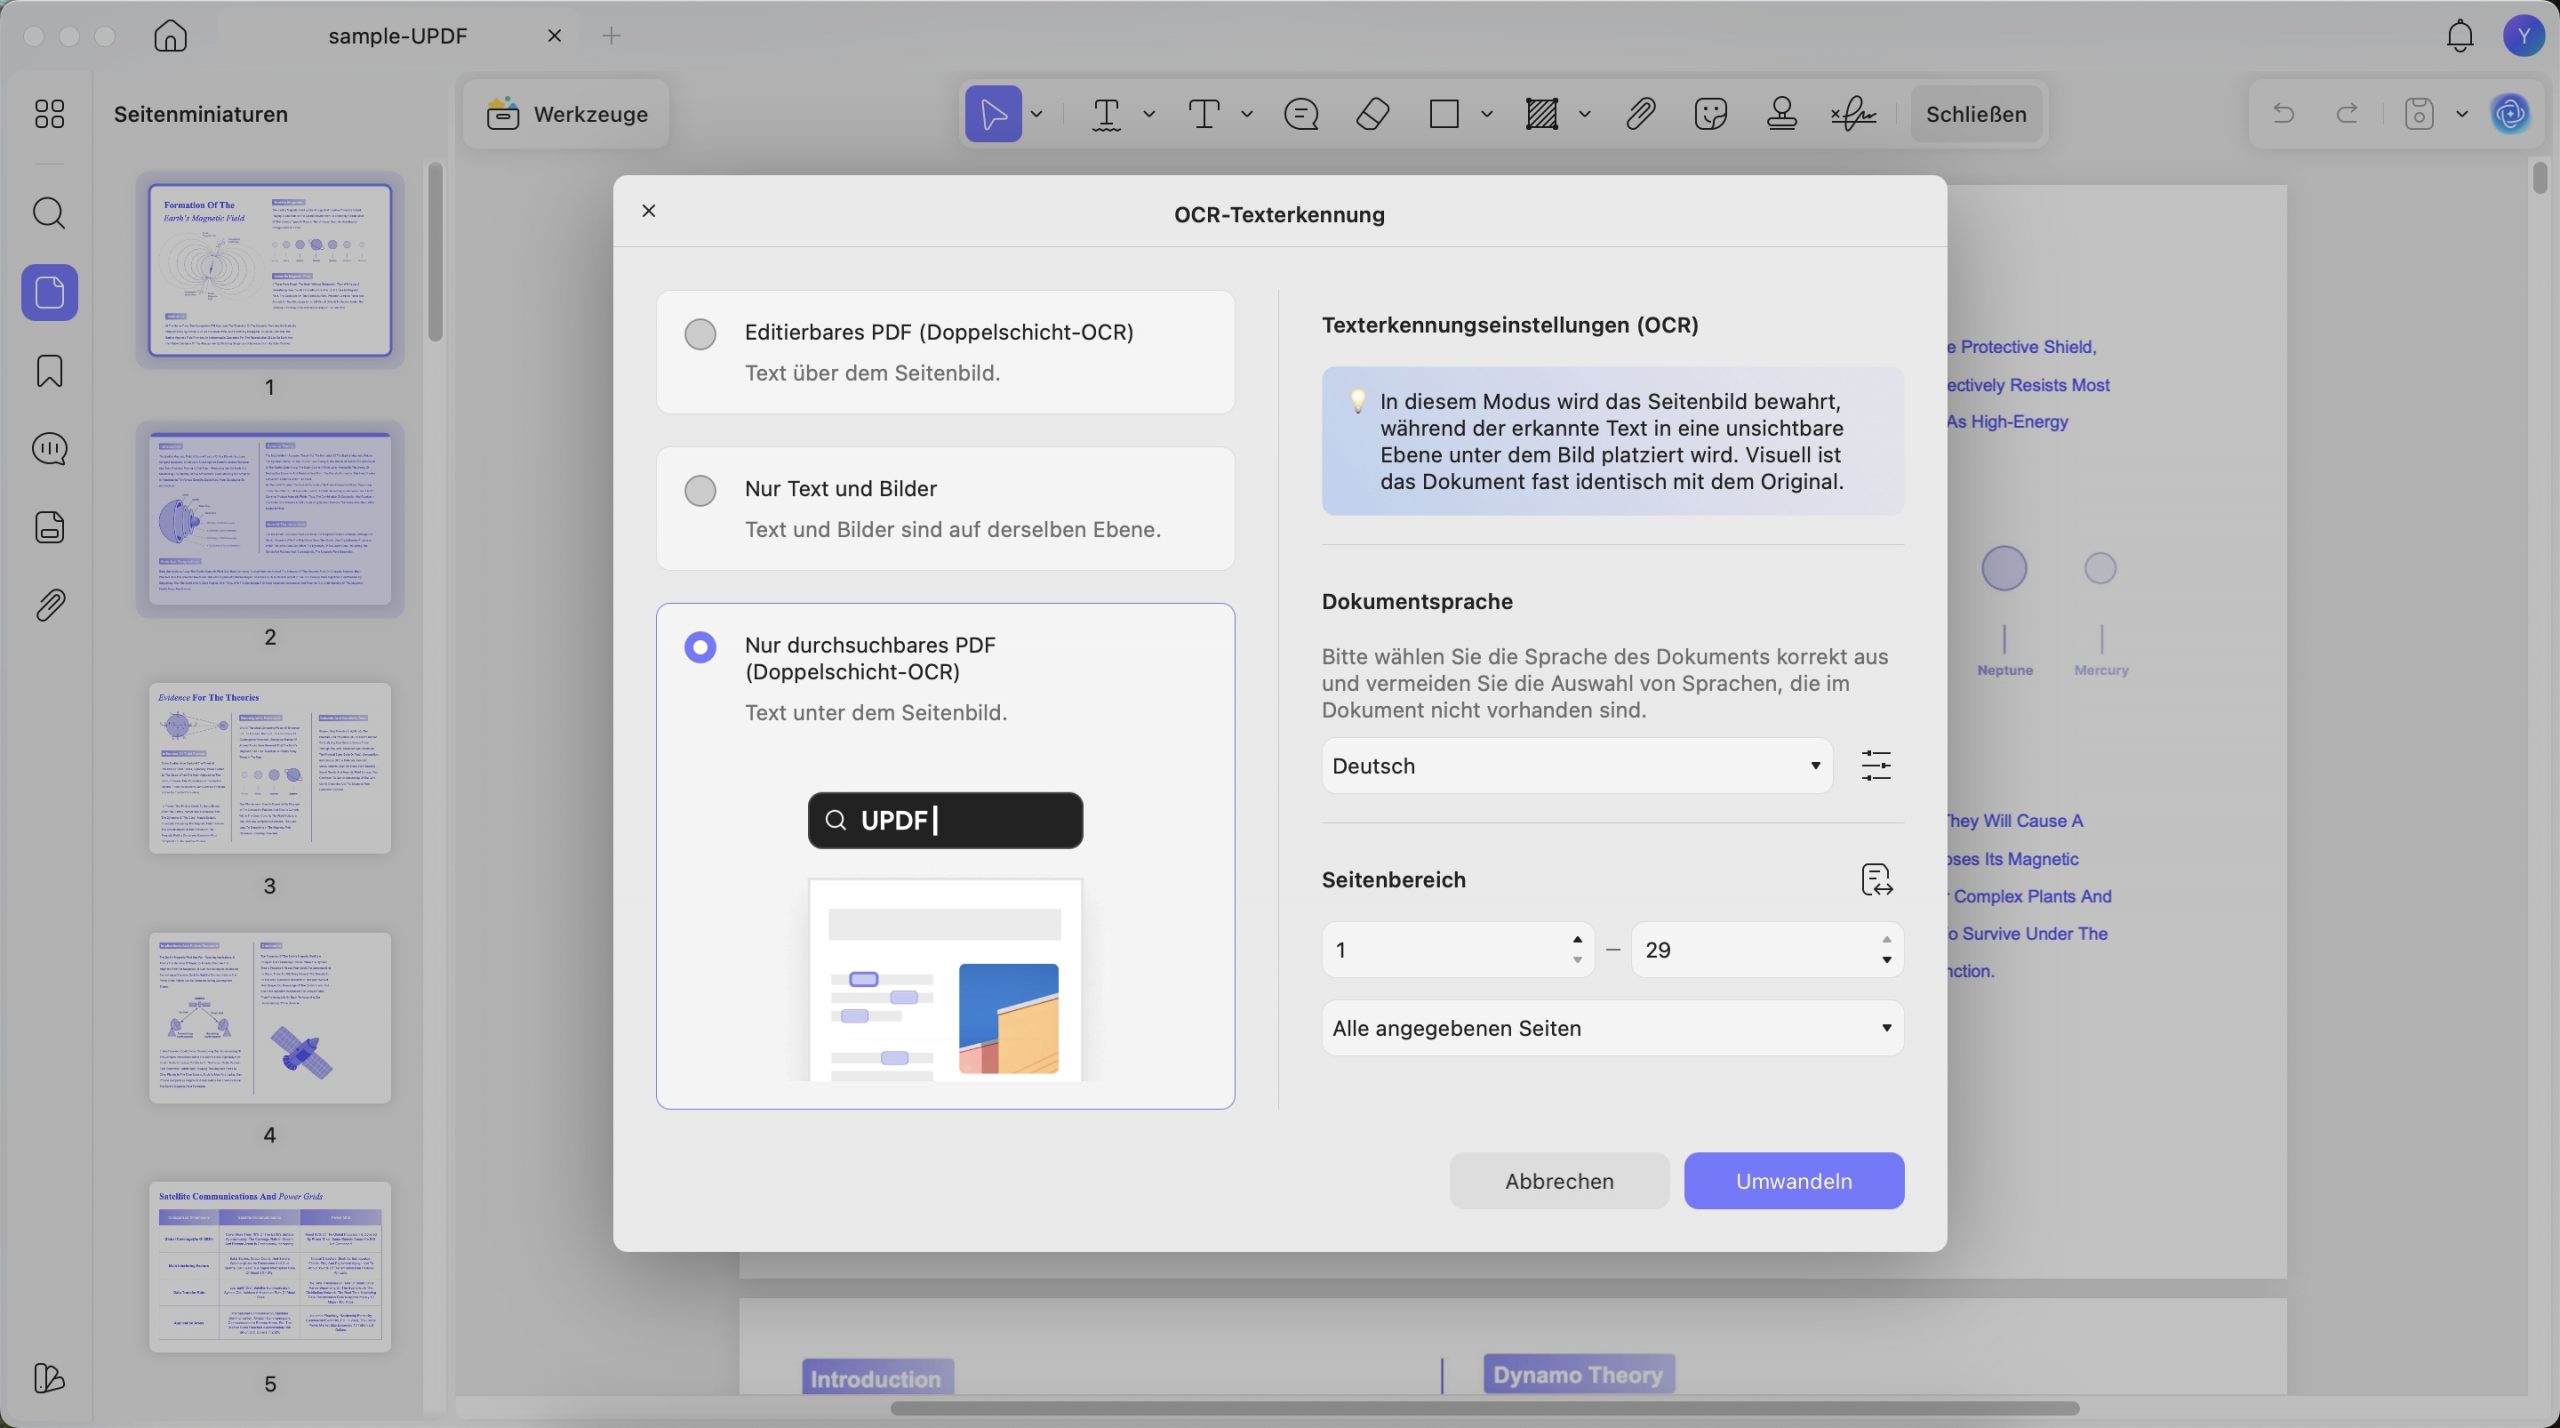Switch to the sample-UPDF tab
The width and height of the screenshot is (2560, 1428).
(x=397, y=36)
